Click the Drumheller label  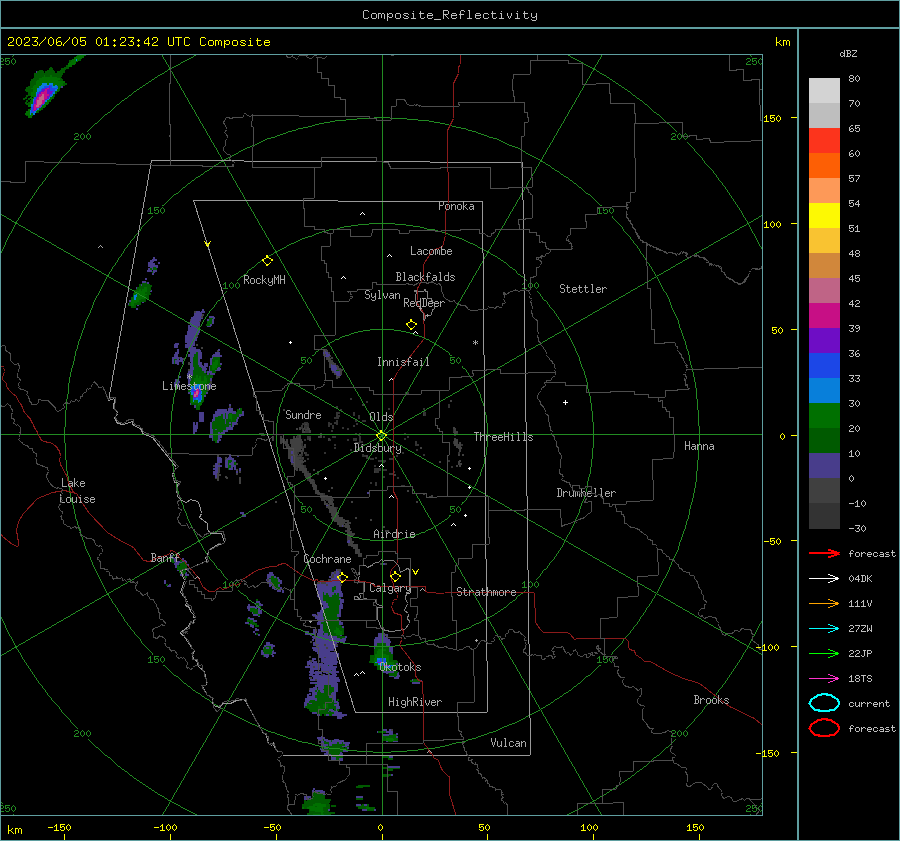pos(586,493)
